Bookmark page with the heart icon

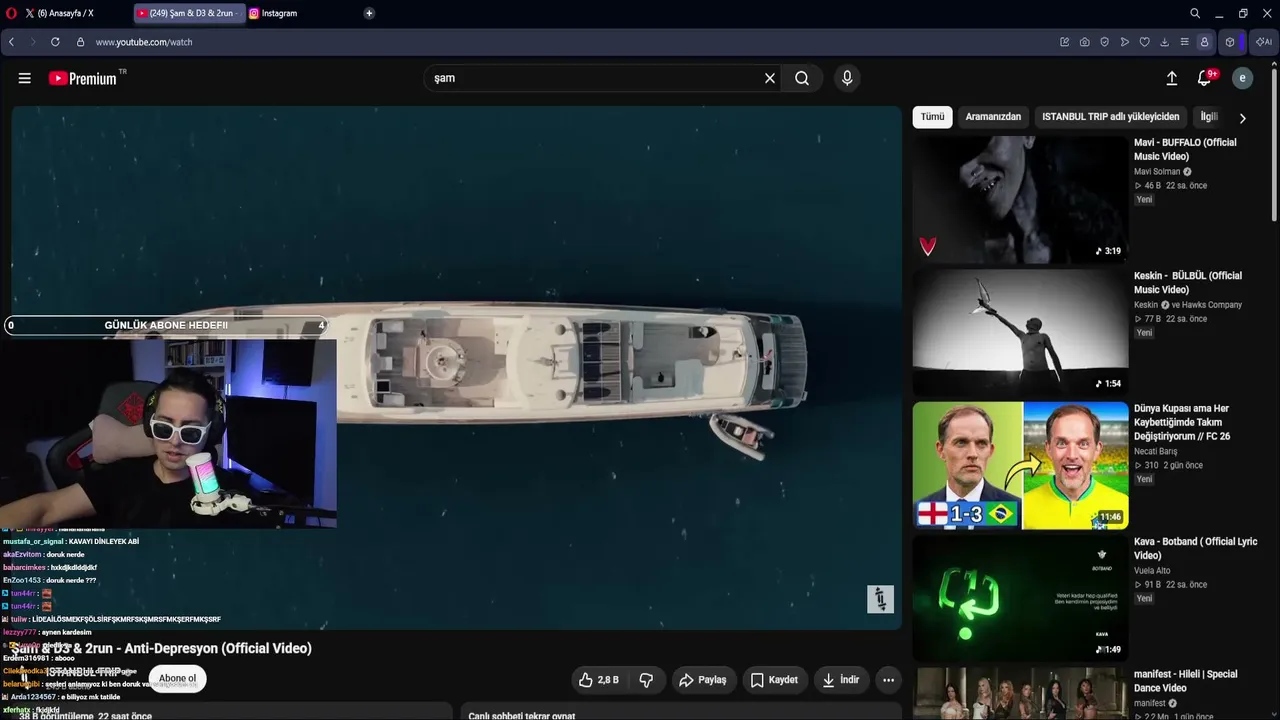pyautogui.click(x=1145, y=42)
